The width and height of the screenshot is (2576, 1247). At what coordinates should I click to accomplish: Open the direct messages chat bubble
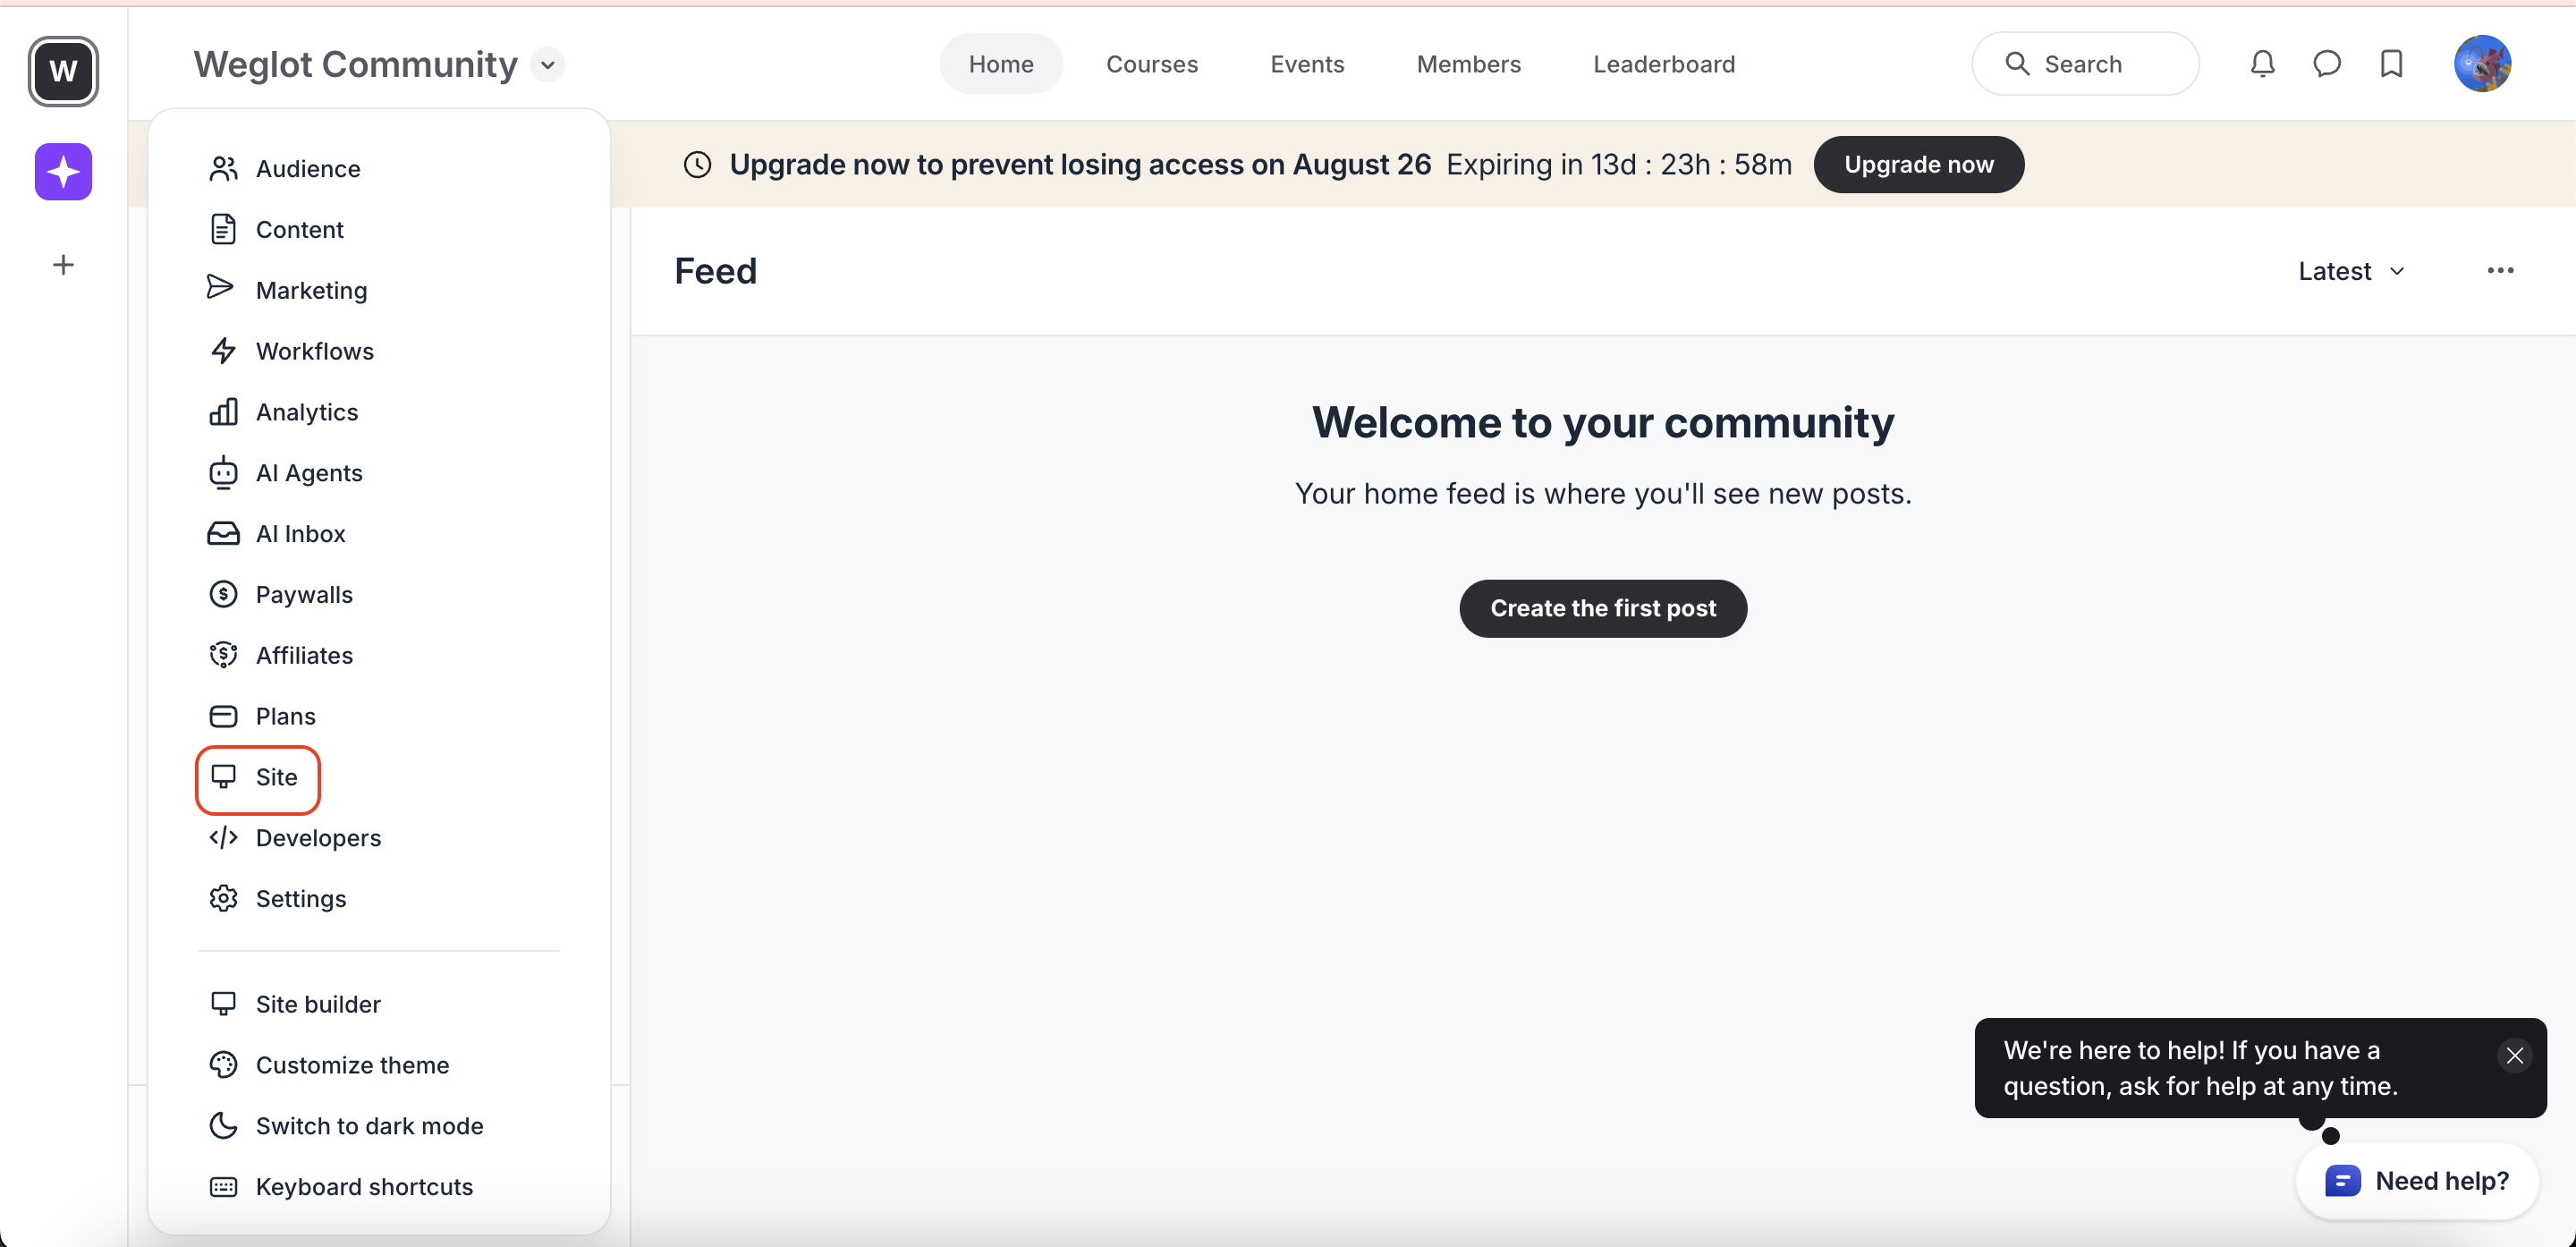click(2327, 64)
